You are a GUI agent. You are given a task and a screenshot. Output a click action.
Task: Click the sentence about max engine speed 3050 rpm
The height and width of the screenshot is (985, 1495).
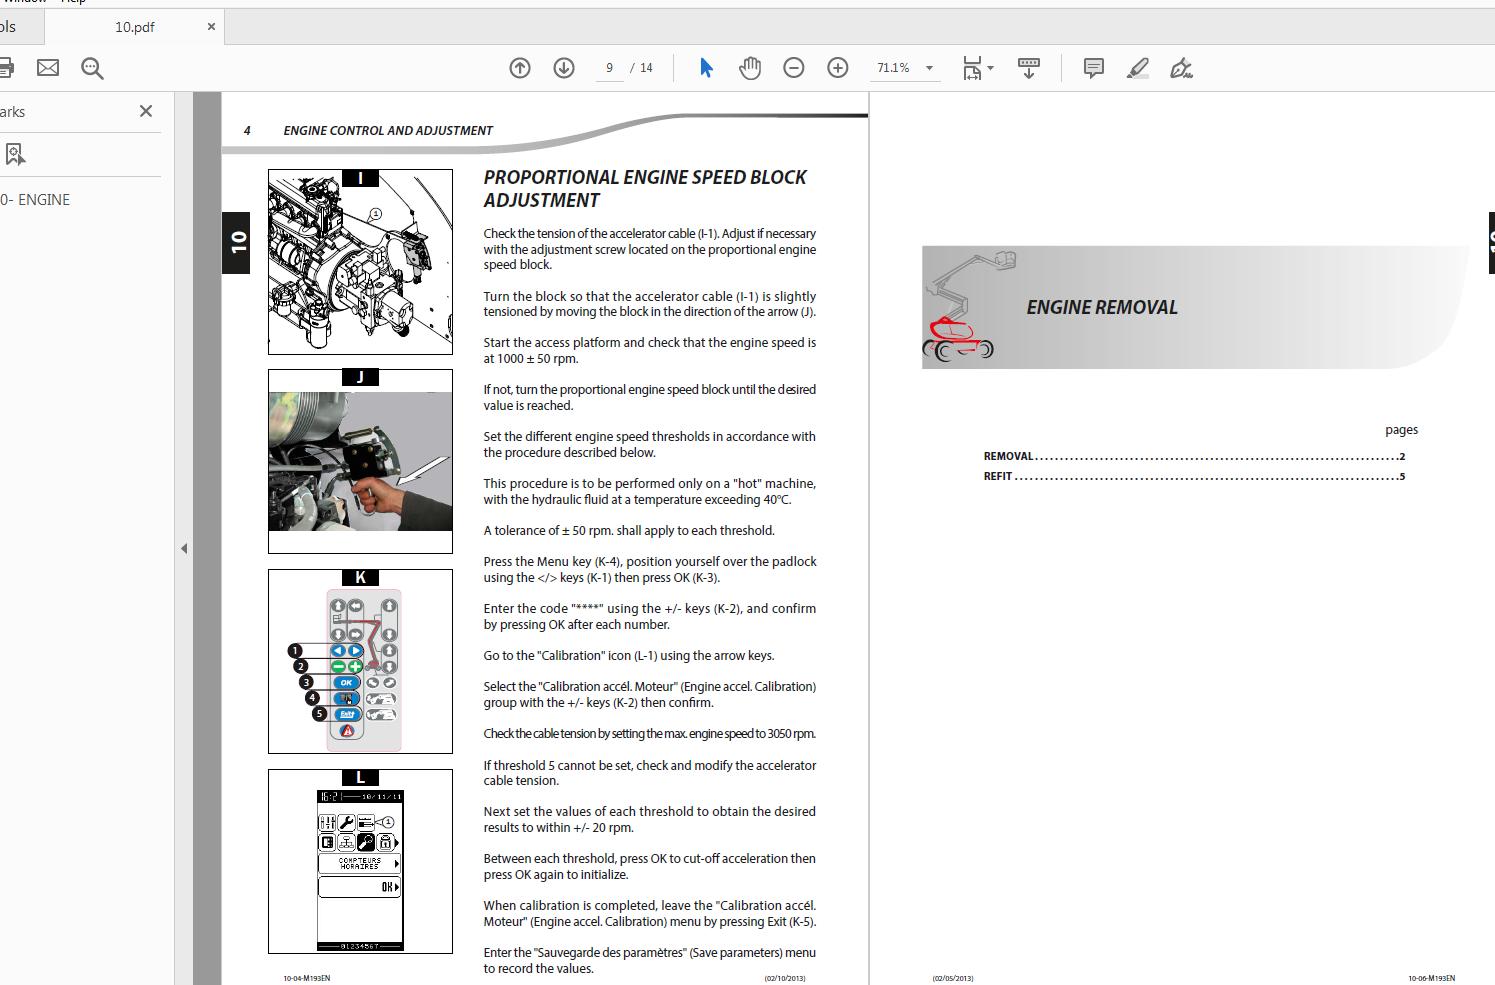[x=650, y=733]
